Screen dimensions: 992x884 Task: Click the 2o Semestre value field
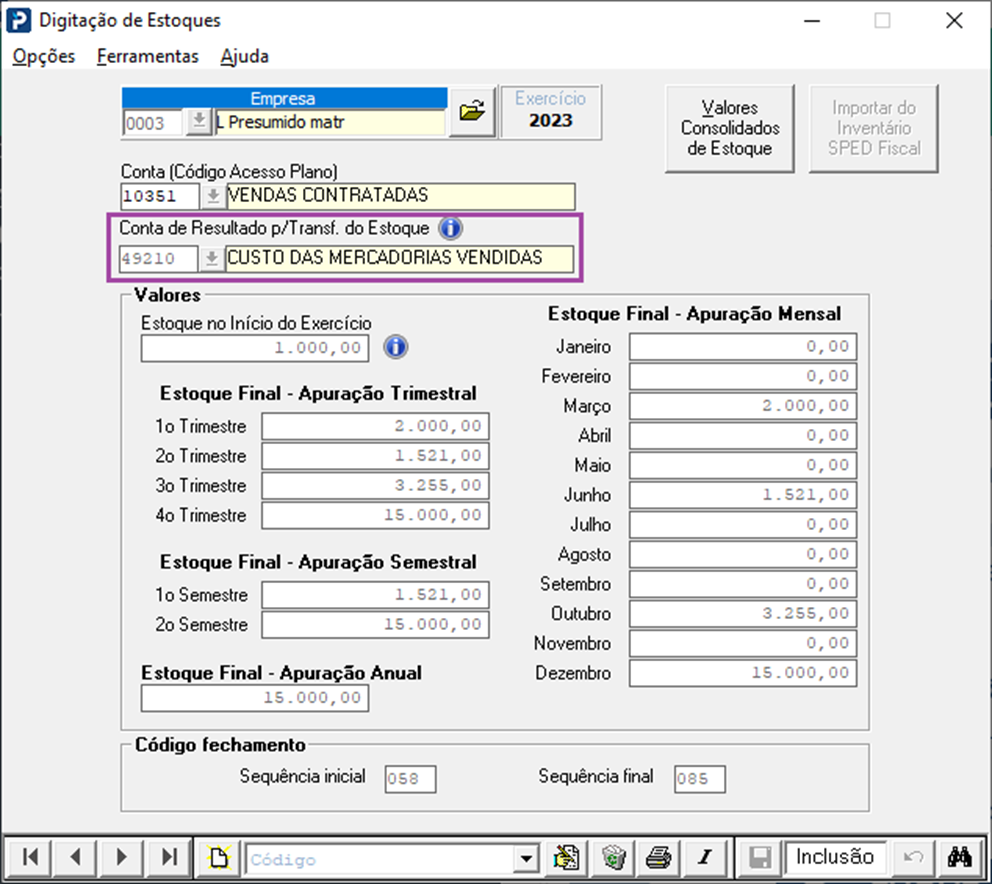pos(376,625)
